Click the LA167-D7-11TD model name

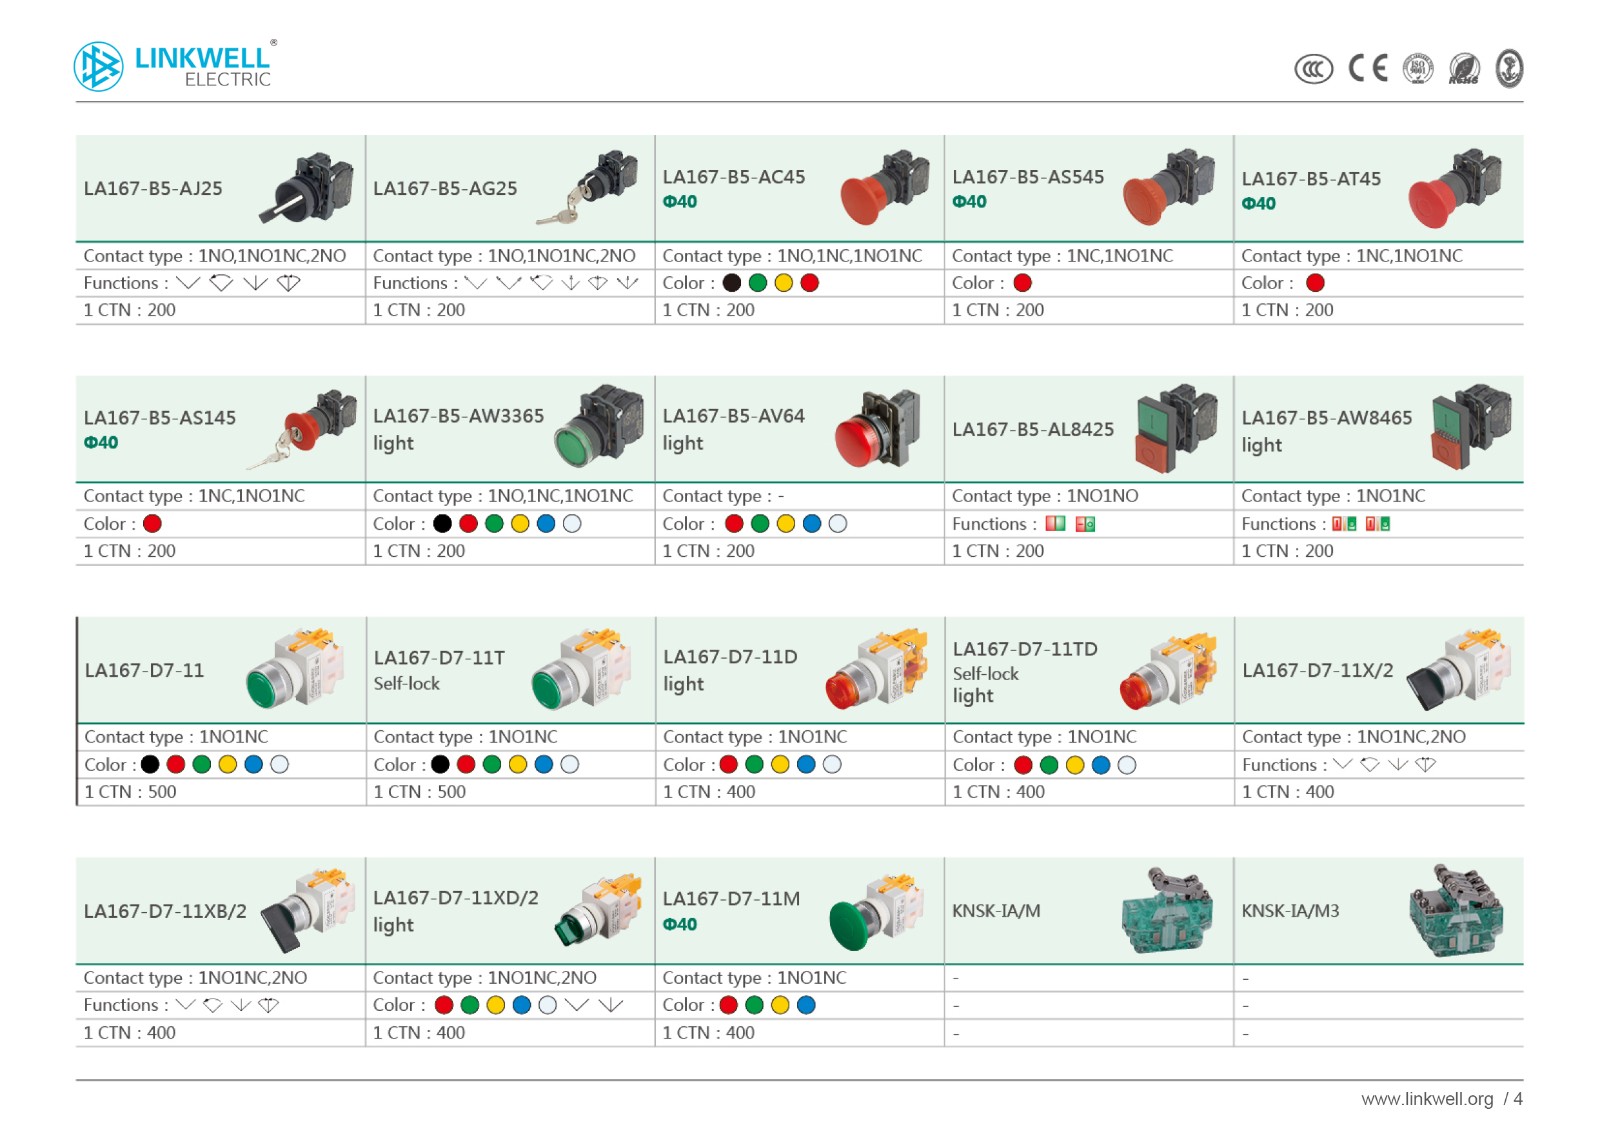tap(1025, 648)
